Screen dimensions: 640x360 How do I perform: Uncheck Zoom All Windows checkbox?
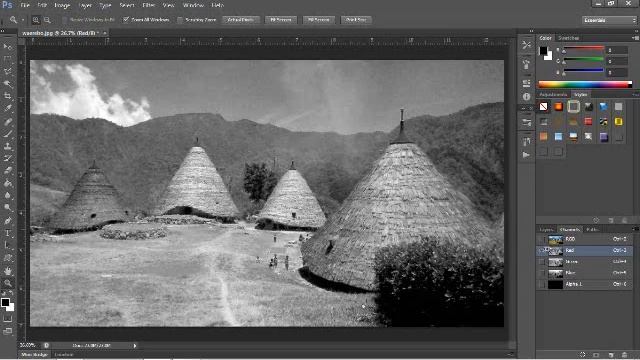point(126,20)
